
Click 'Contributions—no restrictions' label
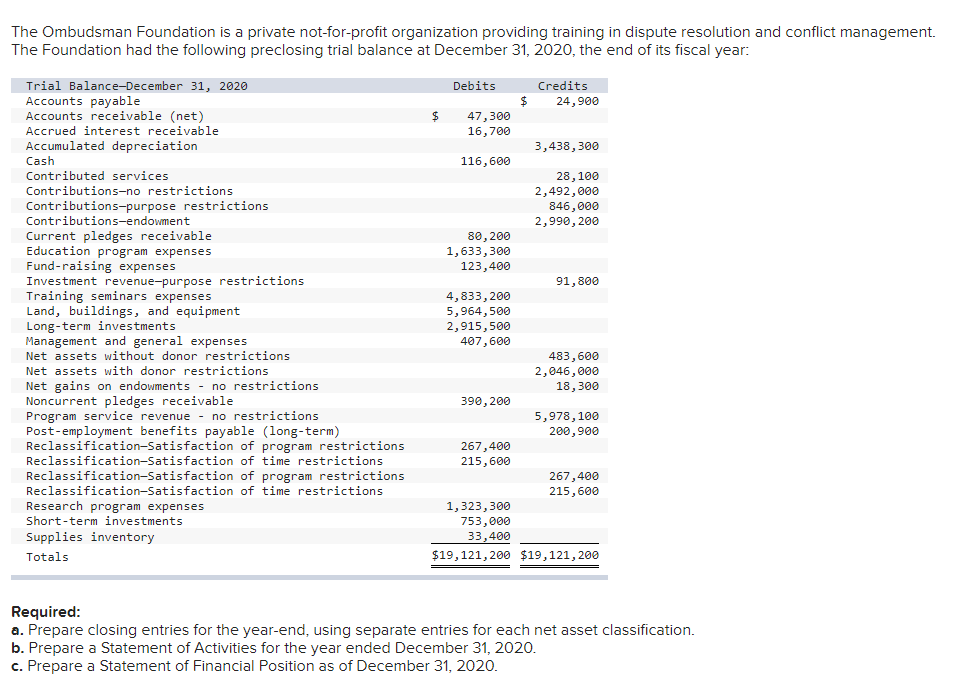click(x=129, y=191)
